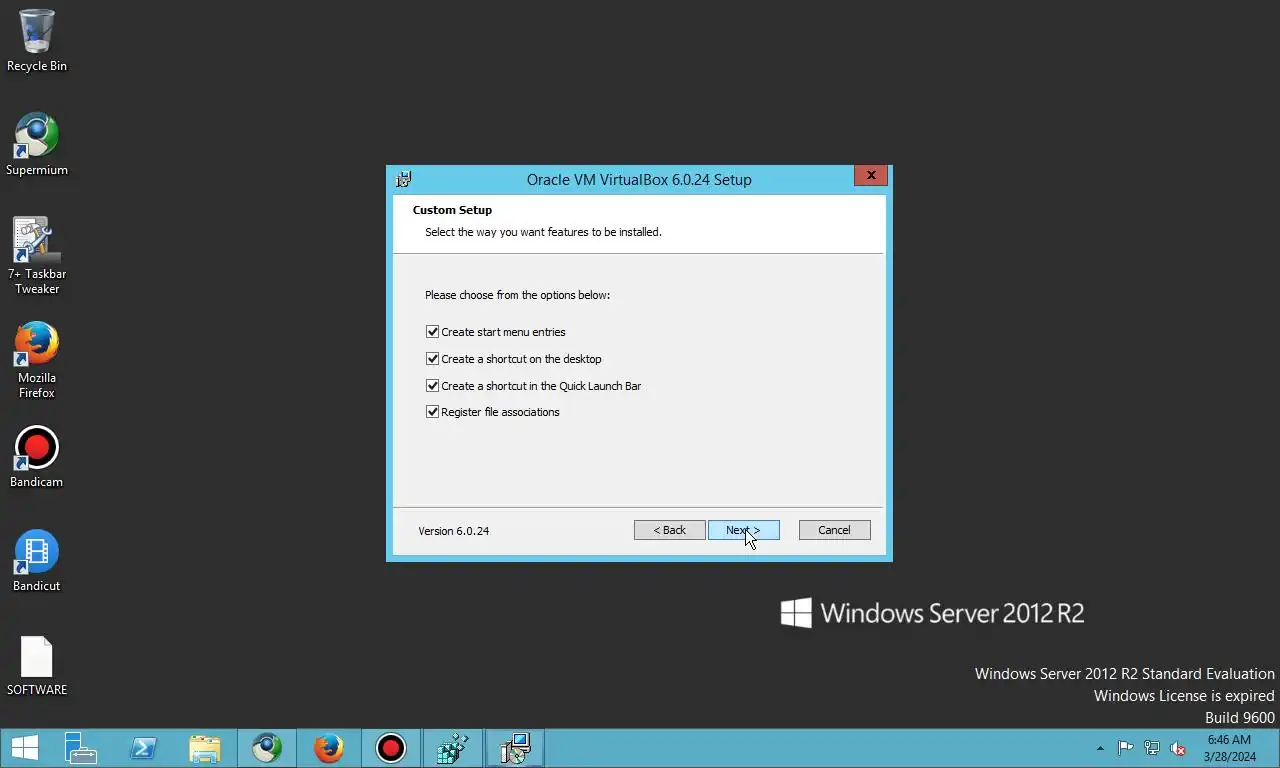Select the 7+ Taskbar Tweaker desktop icon
The image size is (1280, 768).
pyautogui.click(x=37, y=256)
